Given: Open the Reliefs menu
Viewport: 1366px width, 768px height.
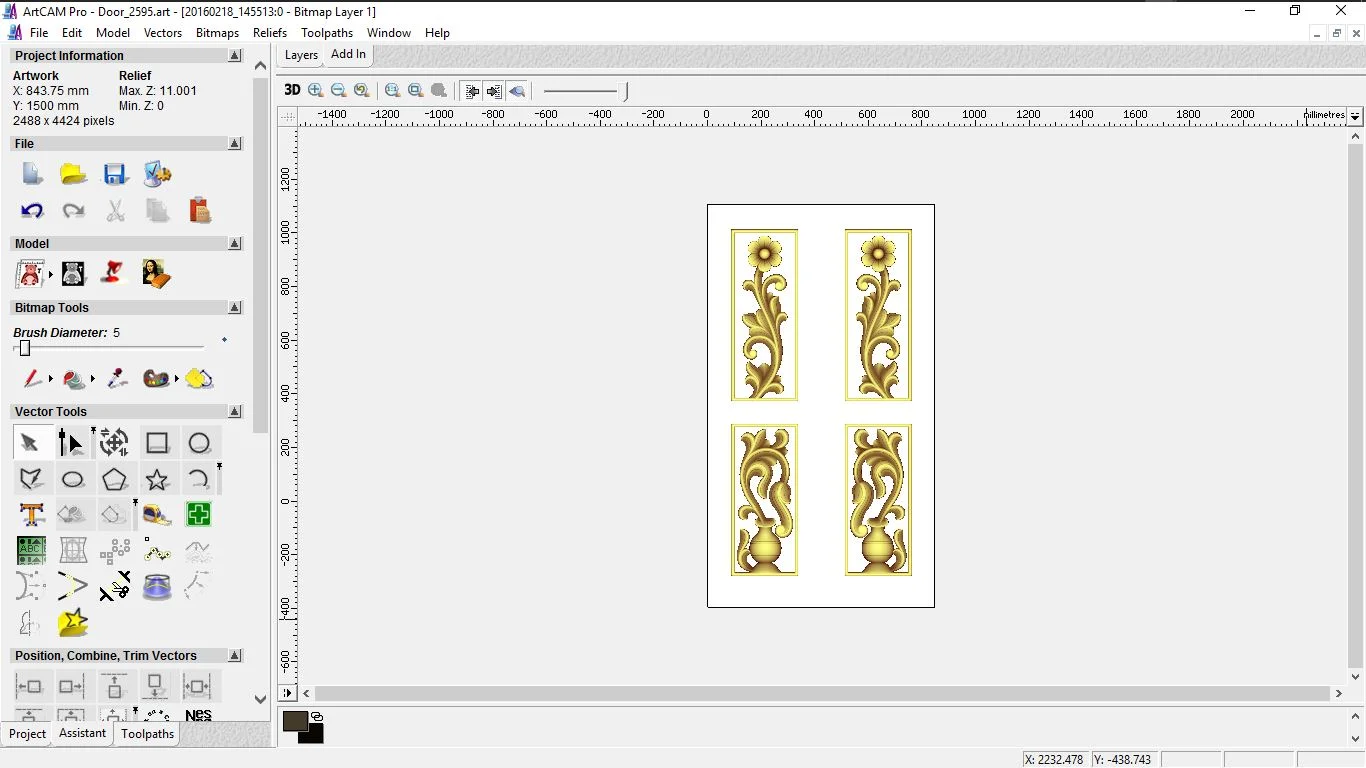Looking at the screenshot, I should [270, 33].
